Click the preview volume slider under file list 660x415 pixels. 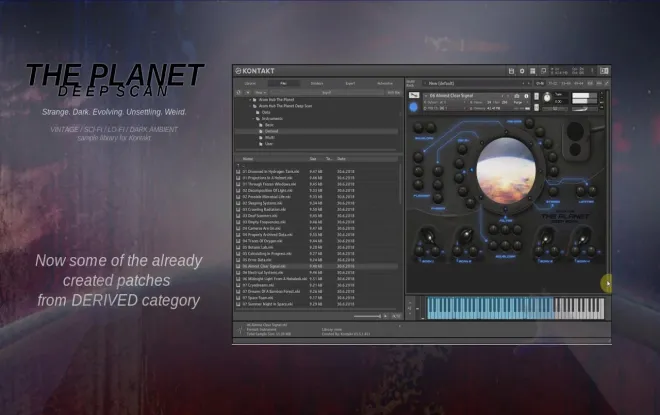coord(367,316)
